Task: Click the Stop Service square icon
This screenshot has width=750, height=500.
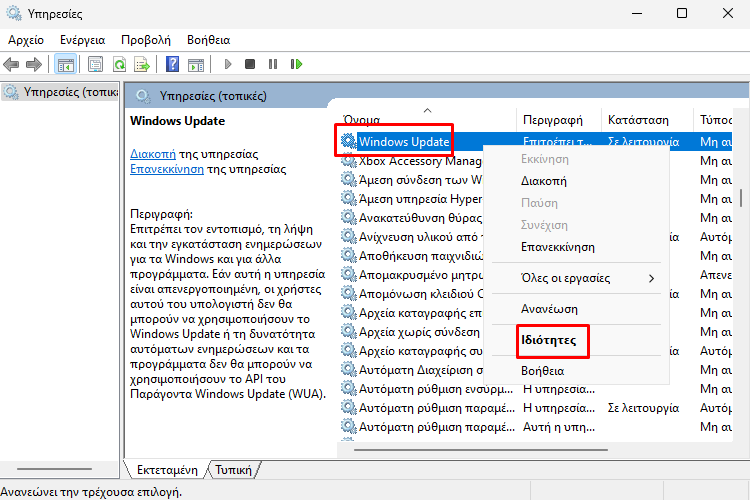Action: [x=250, y=64]
